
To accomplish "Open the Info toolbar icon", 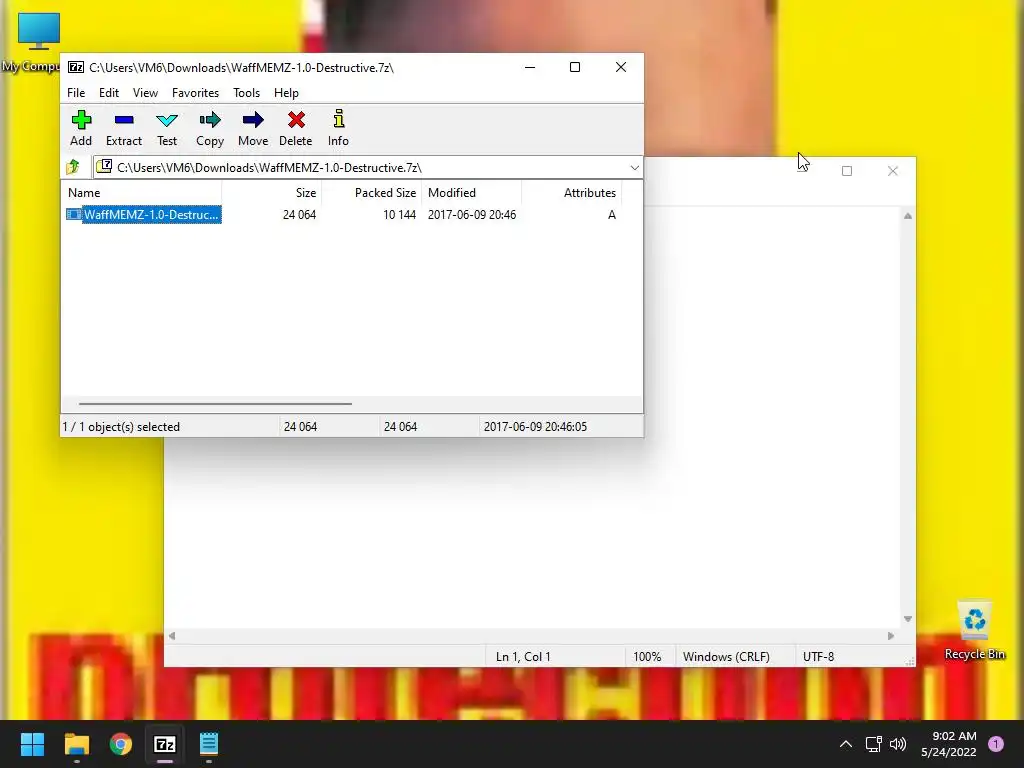I will click(338, 119).
